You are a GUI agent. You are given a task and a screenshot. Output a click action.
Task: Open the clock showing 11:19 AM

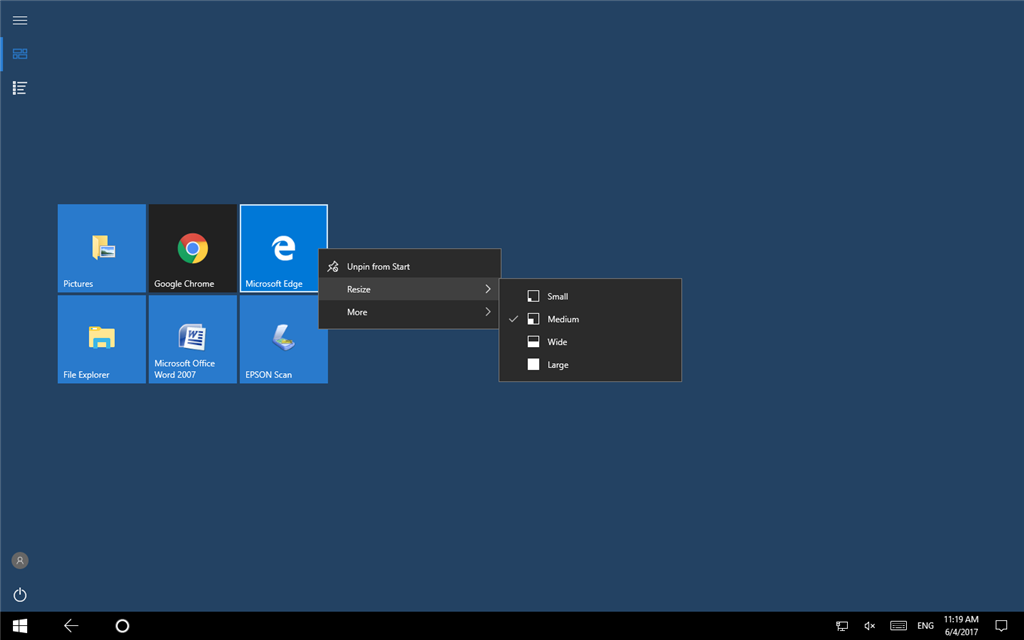pos(961,626)
